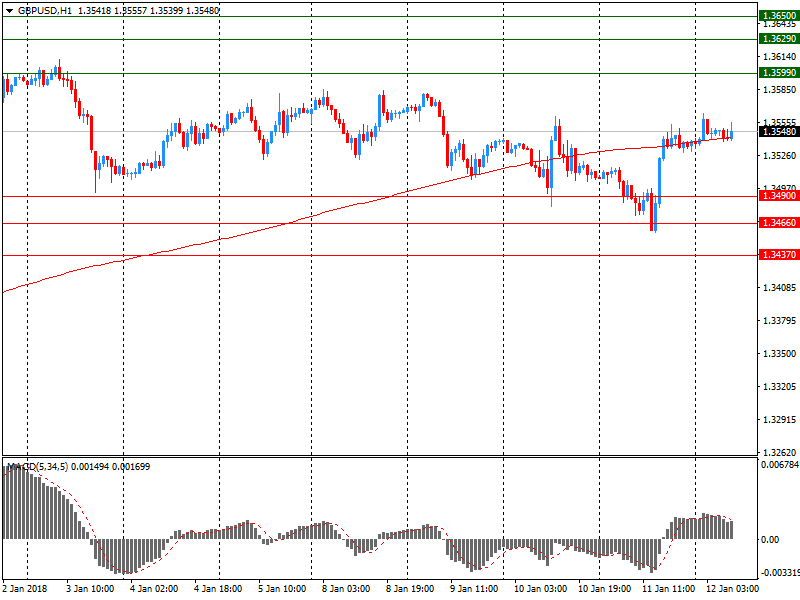Click the MACD zero level label 0.00

coord(770,540)
